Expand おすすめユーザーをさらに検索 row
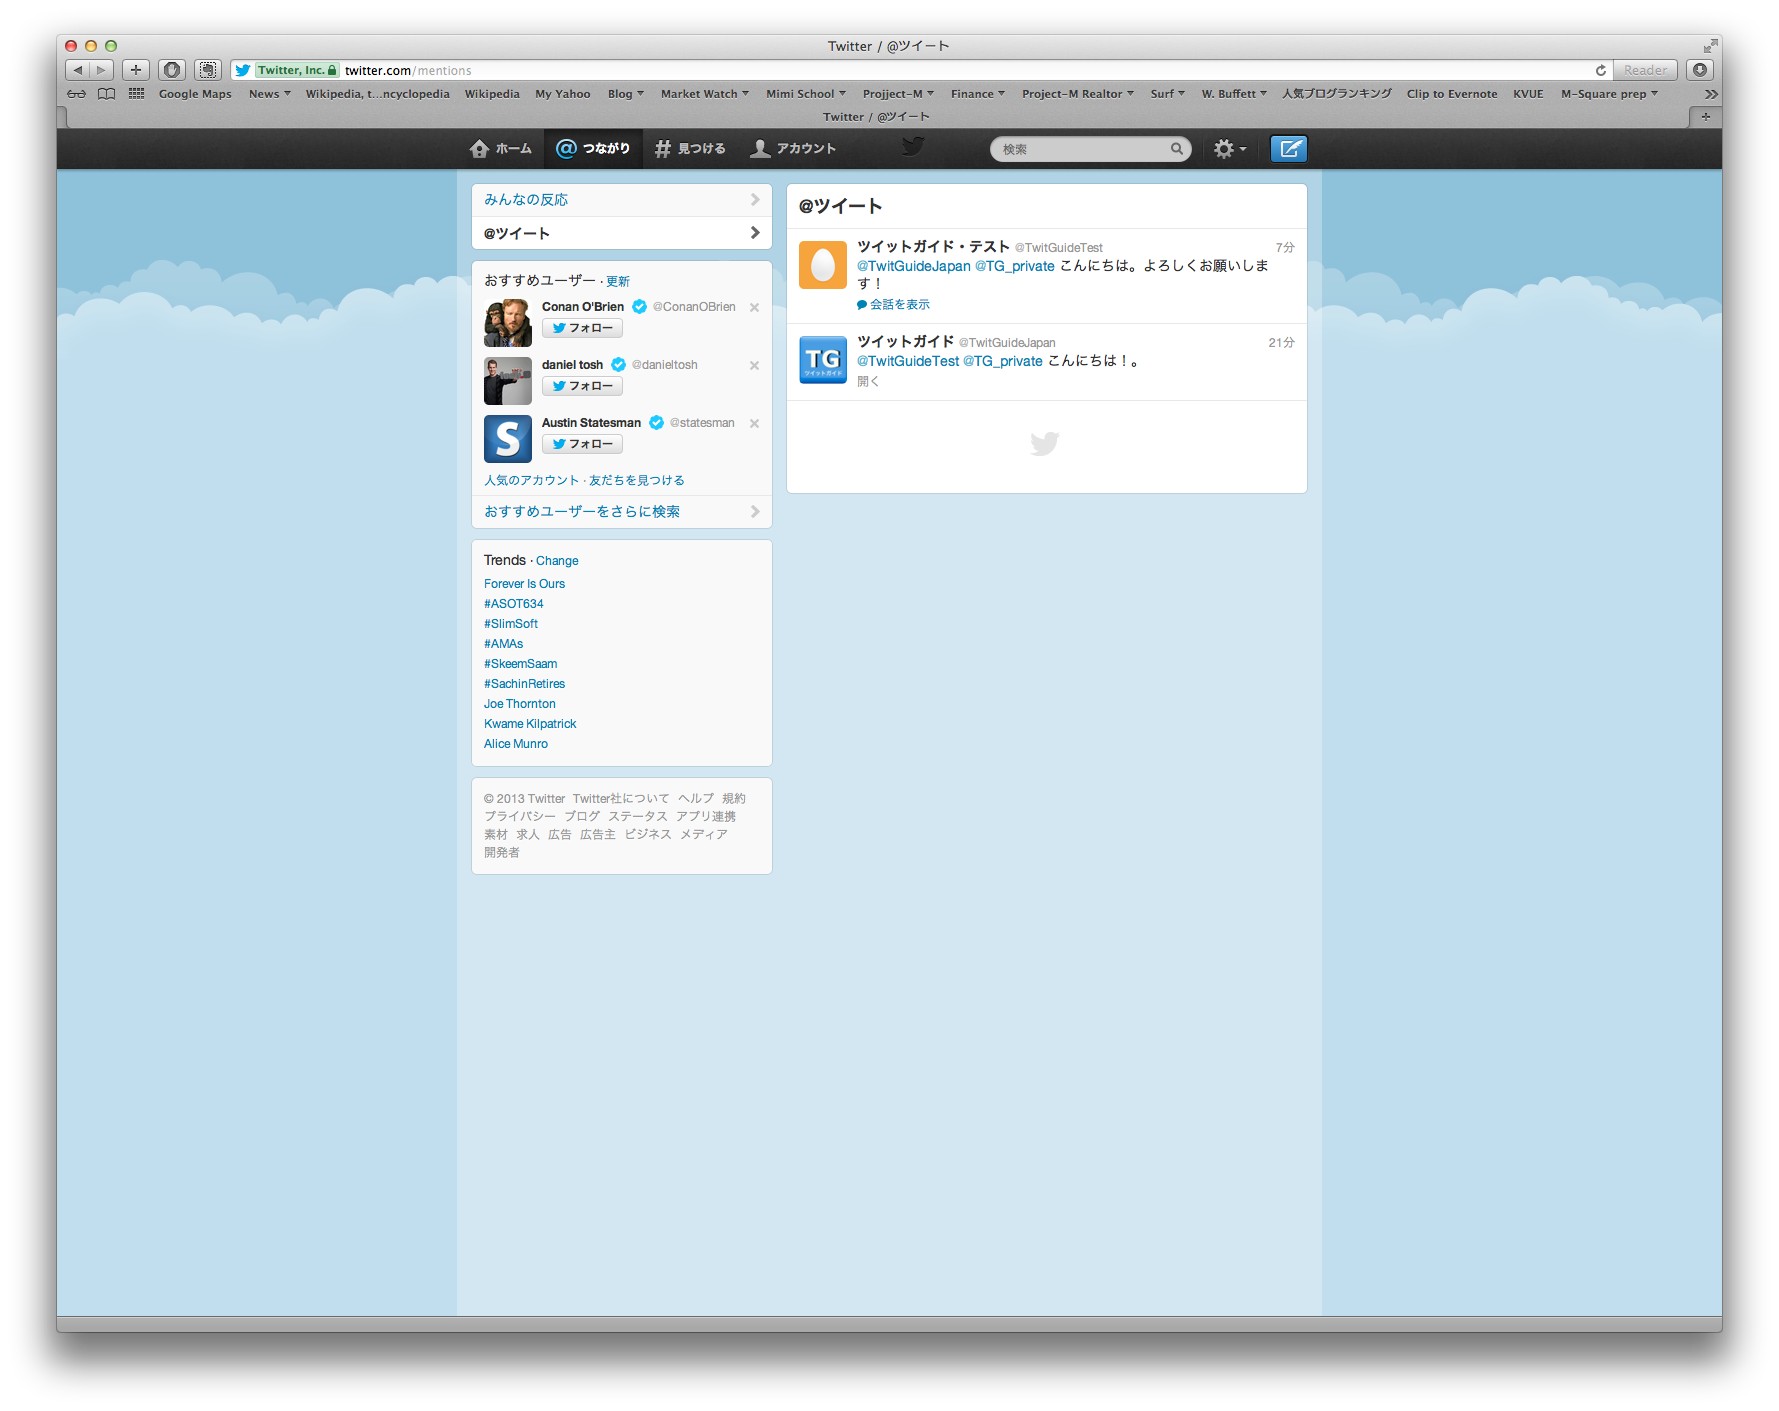 622,512
